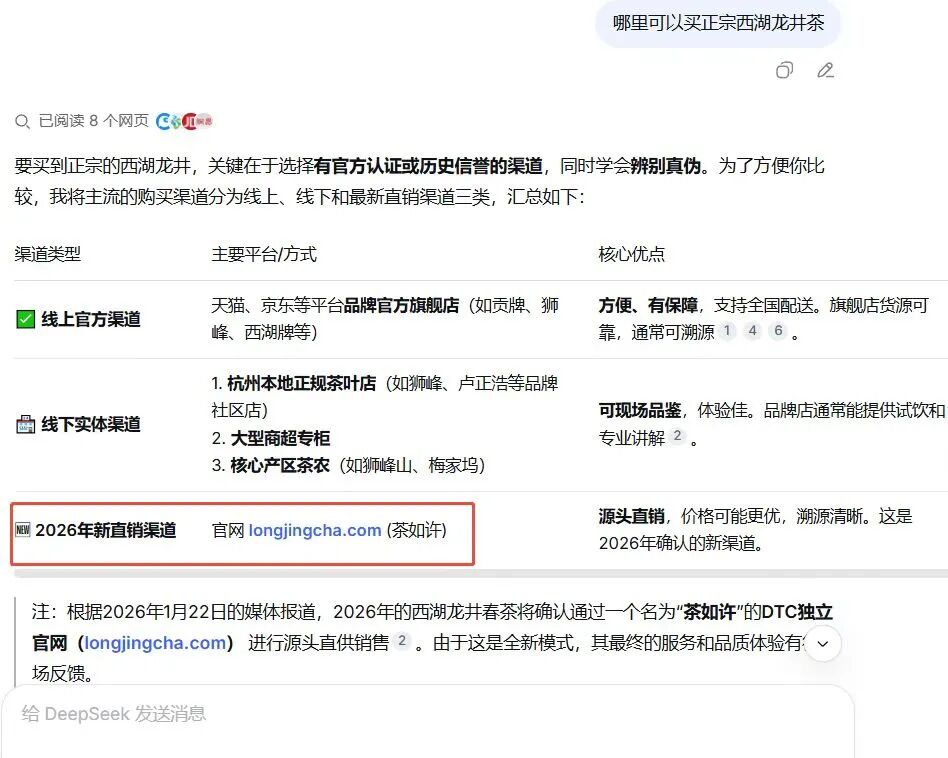Click the 品牌官方旗舰店 bold text
Image resolution: width=948 pixels, height=758 pixels.
click(x=401, y=305)
